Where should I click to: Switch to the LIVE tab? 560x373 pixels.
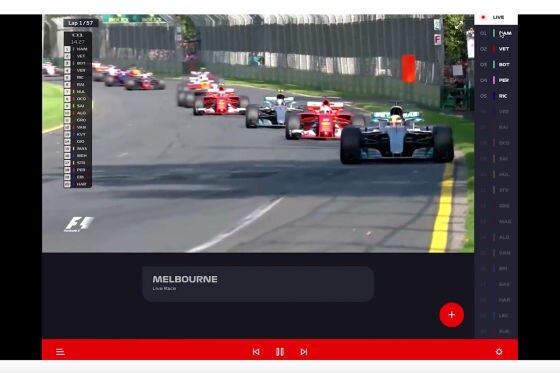pyautogui.click(x=496, y=18)
